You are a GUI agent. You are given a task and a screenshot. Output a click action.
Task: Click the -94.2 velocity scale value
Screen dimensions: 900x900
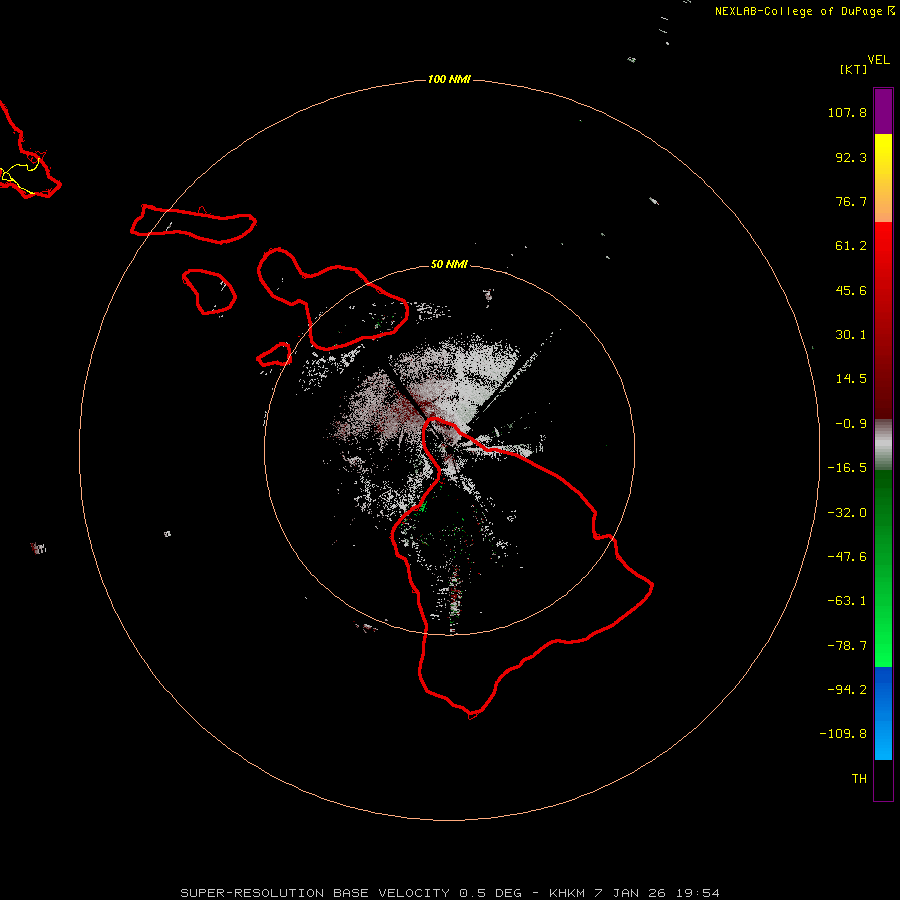pos(847,689)
